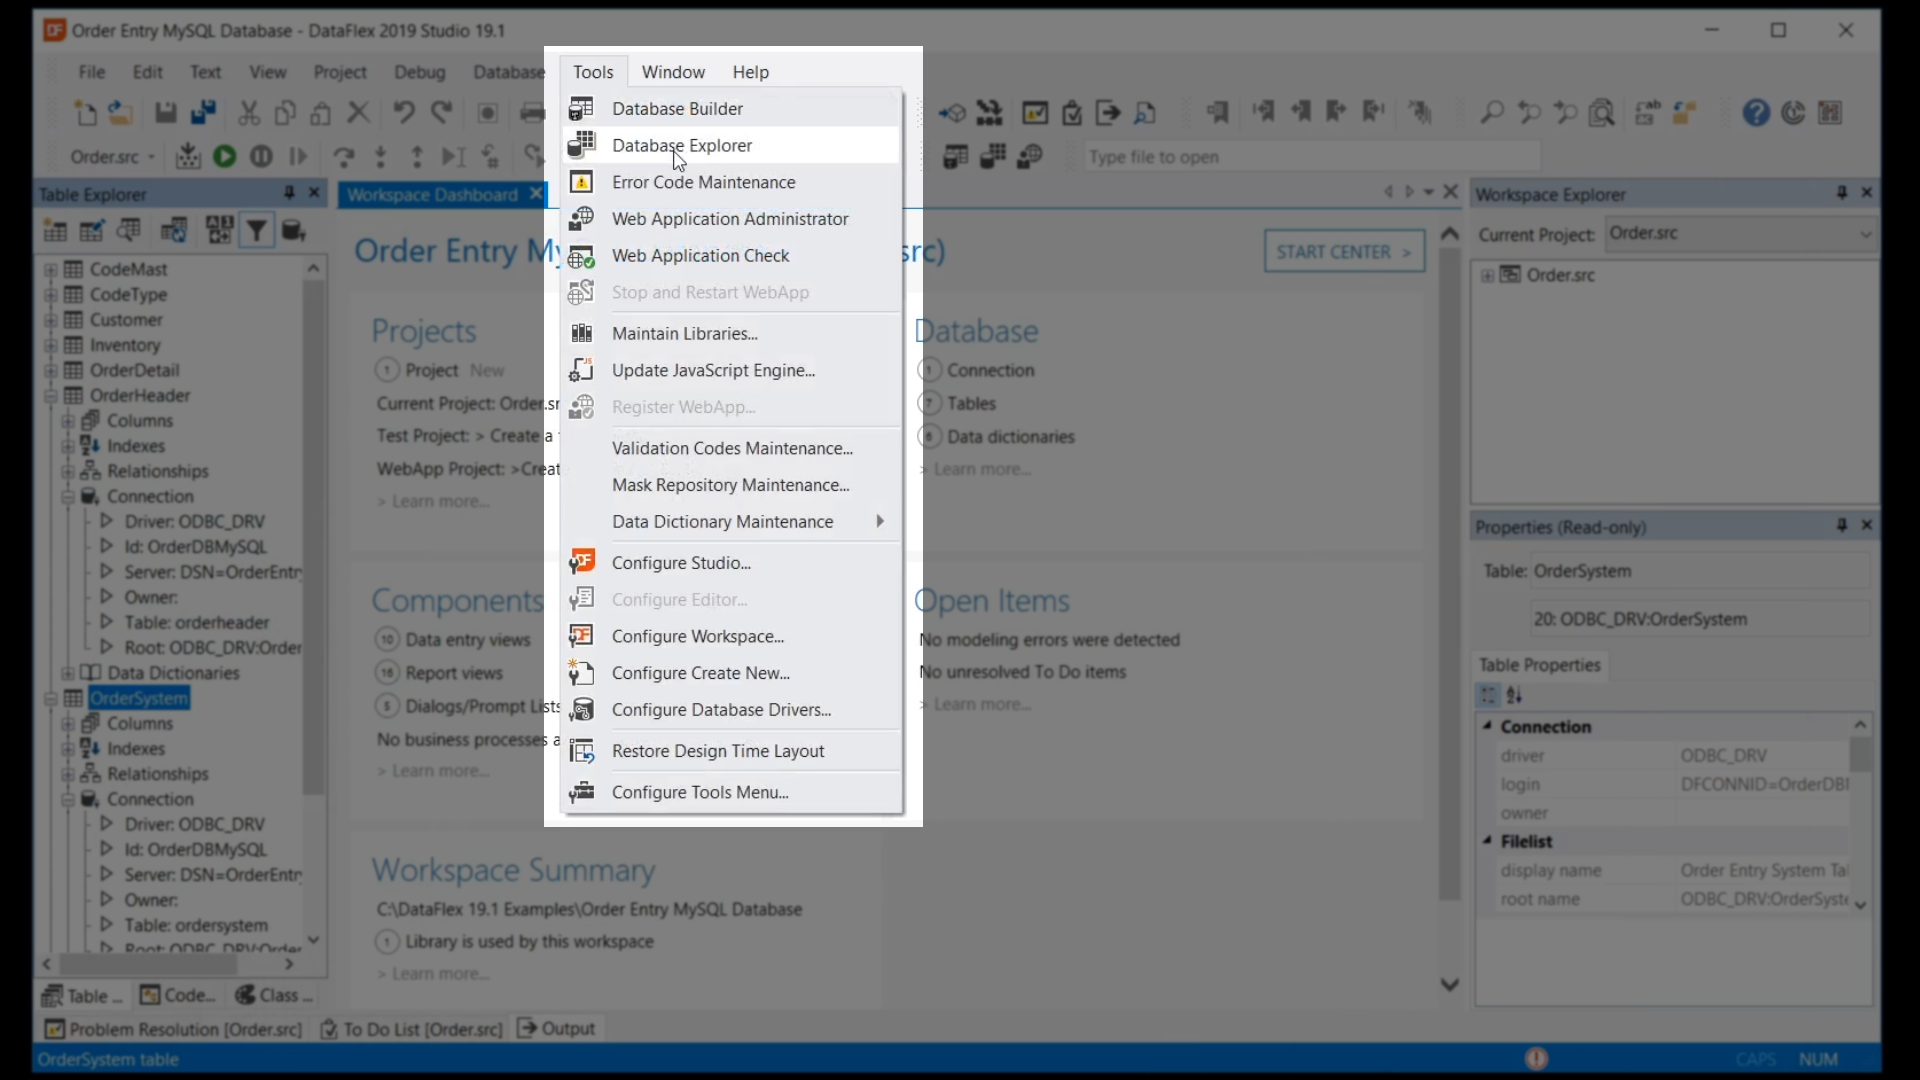The image size is (1920, 1080).
Task: Toggle categorized view in Table Properties
Action: tap(1488, 695)
